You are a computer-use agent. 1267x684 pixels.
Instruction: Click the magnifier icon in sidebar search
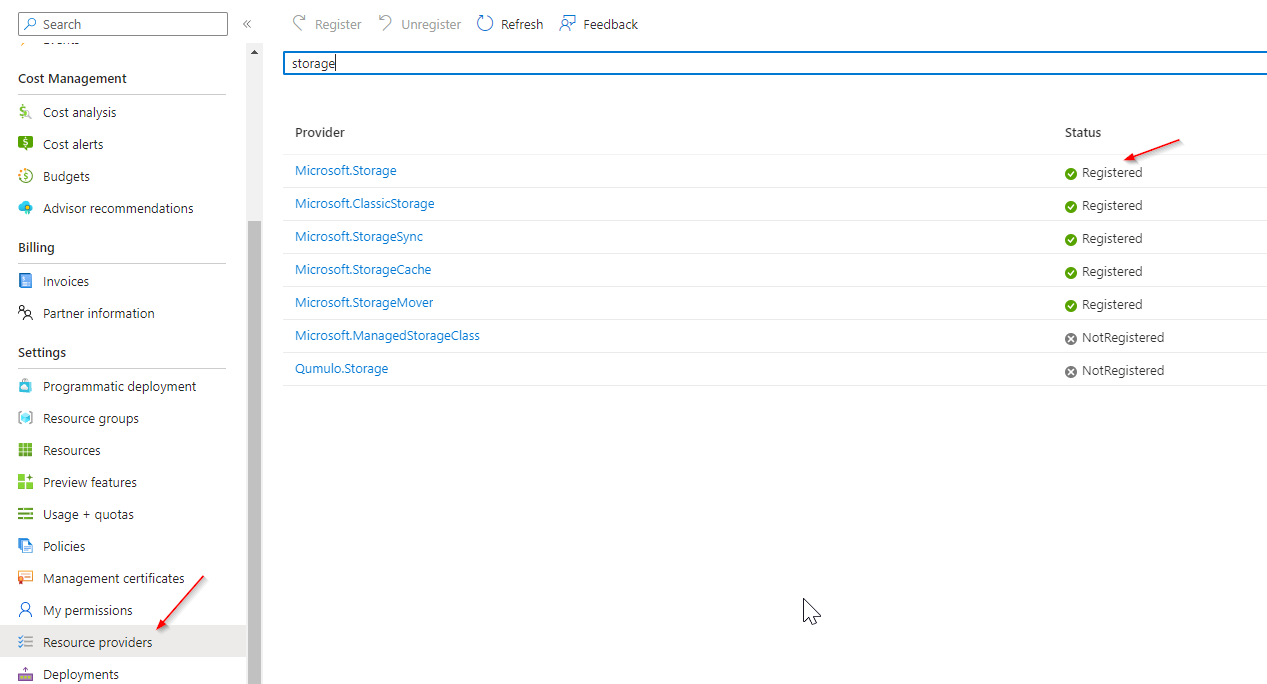pyautogui.click(x=31, y=24)
